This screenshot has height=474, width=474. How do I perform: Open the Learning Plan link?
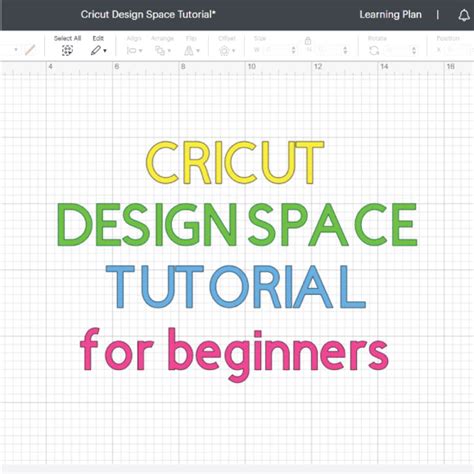pos(390,15)
